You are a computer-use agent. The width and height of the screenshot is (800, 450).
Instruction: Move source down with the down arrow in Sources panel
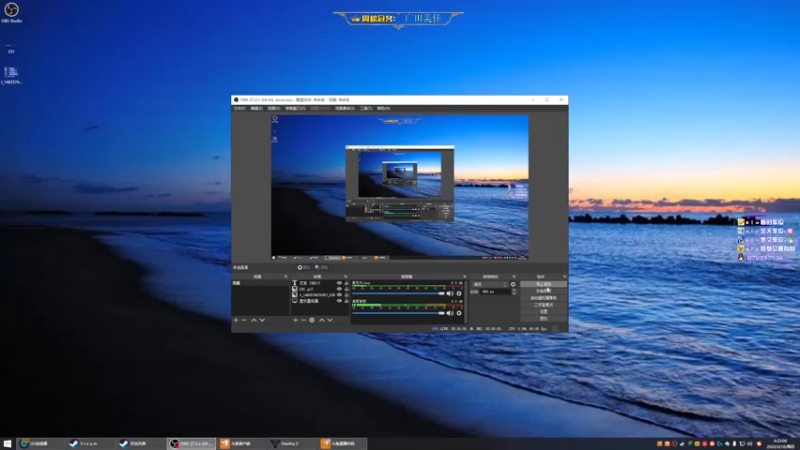tap(330, 320)
